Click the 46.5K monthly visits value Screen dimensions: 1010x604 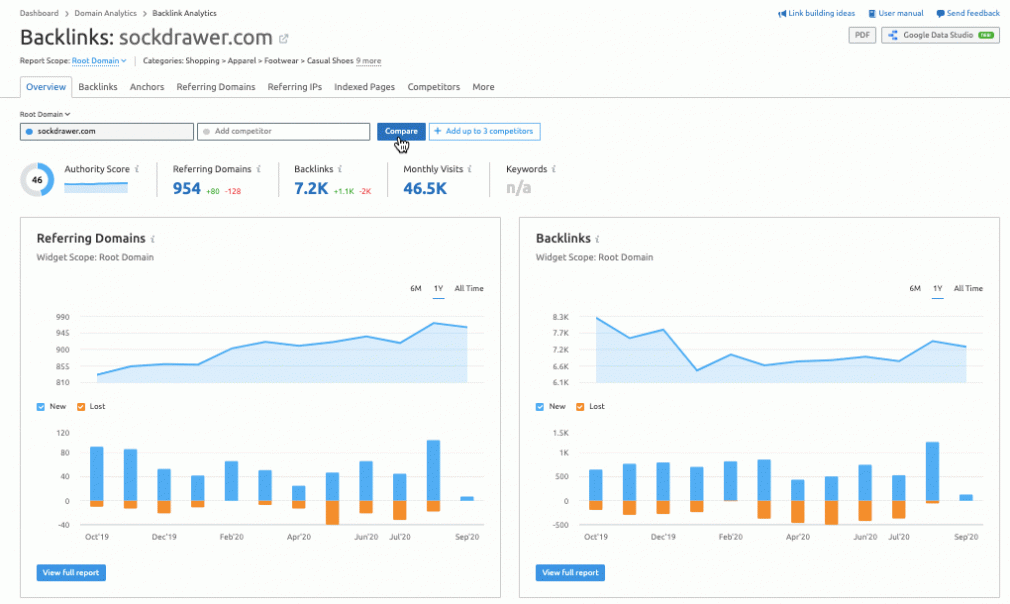(425, 189)
